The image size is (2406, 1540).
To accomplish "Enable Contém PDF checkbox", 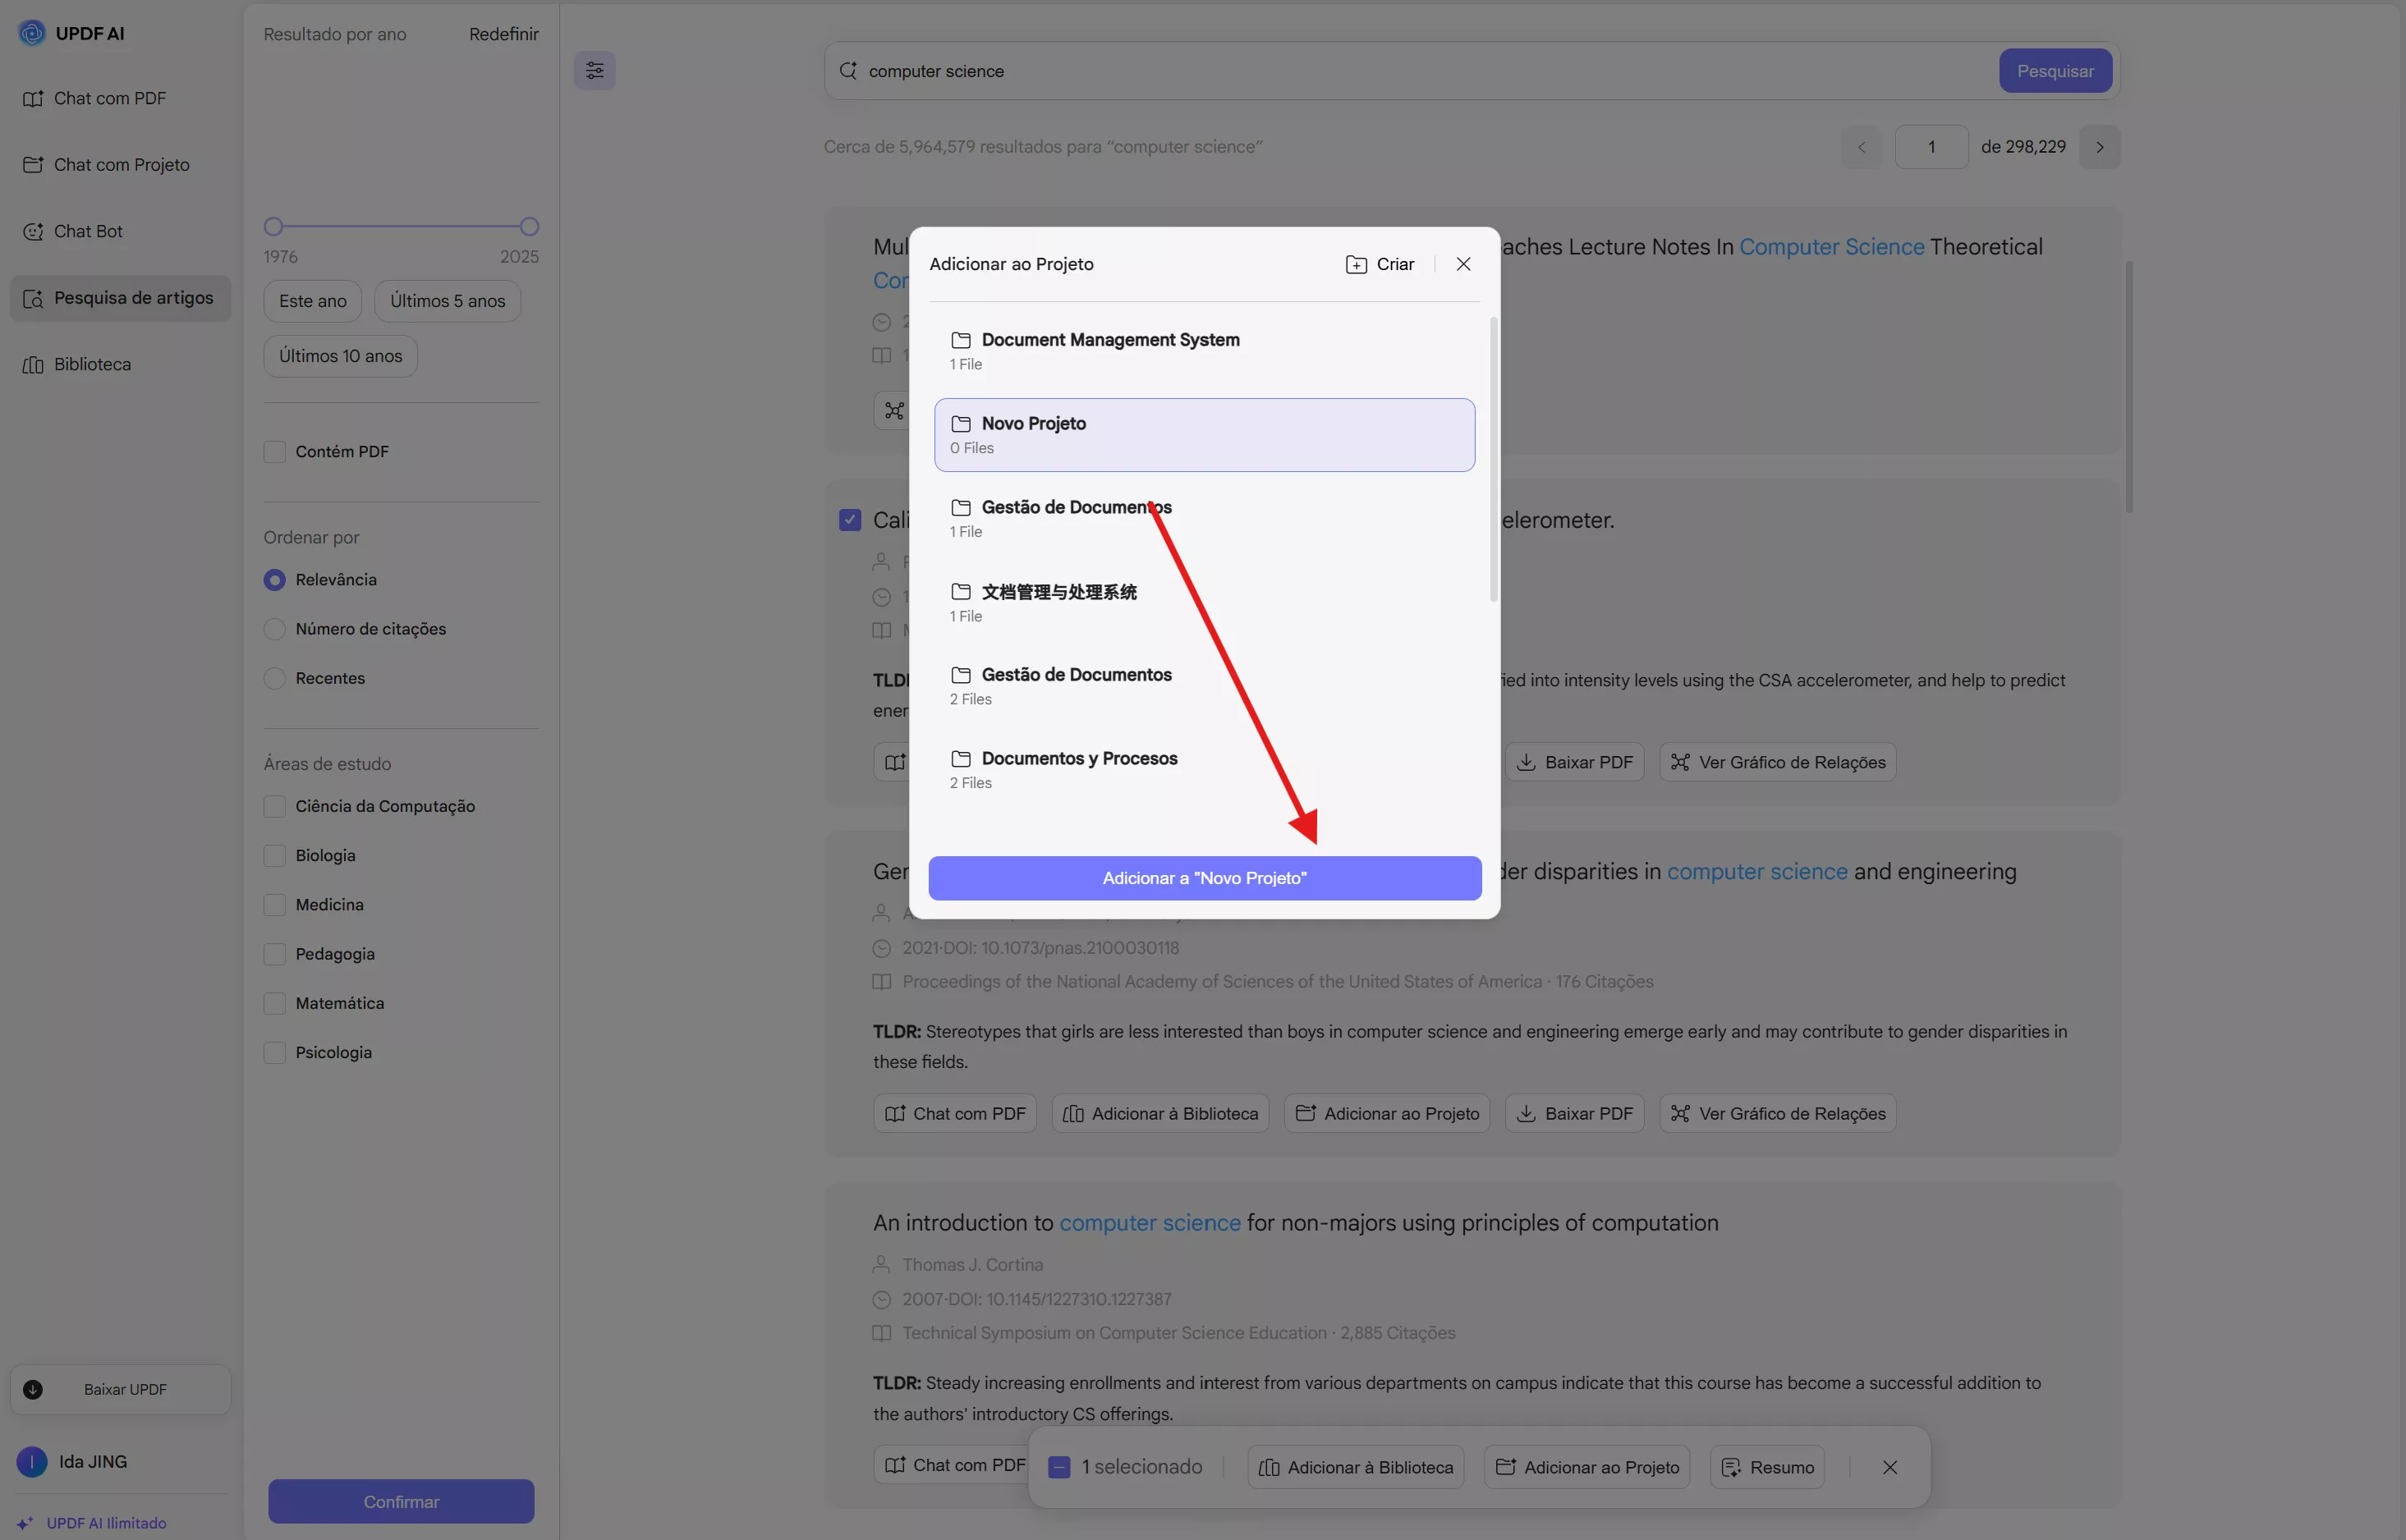I will [274, 452].
